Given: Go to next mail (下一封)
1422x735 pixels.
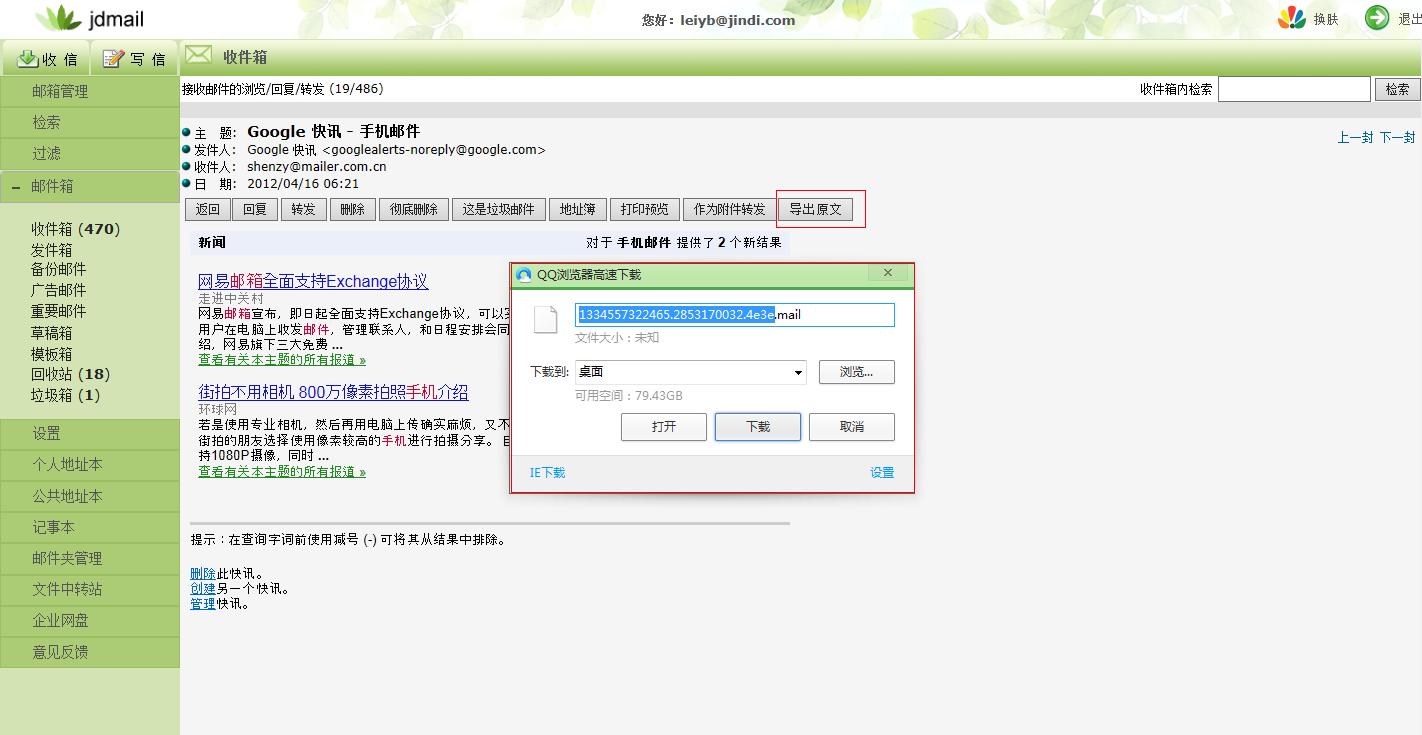Looking at the screenshot, I should pos(1397,138).
